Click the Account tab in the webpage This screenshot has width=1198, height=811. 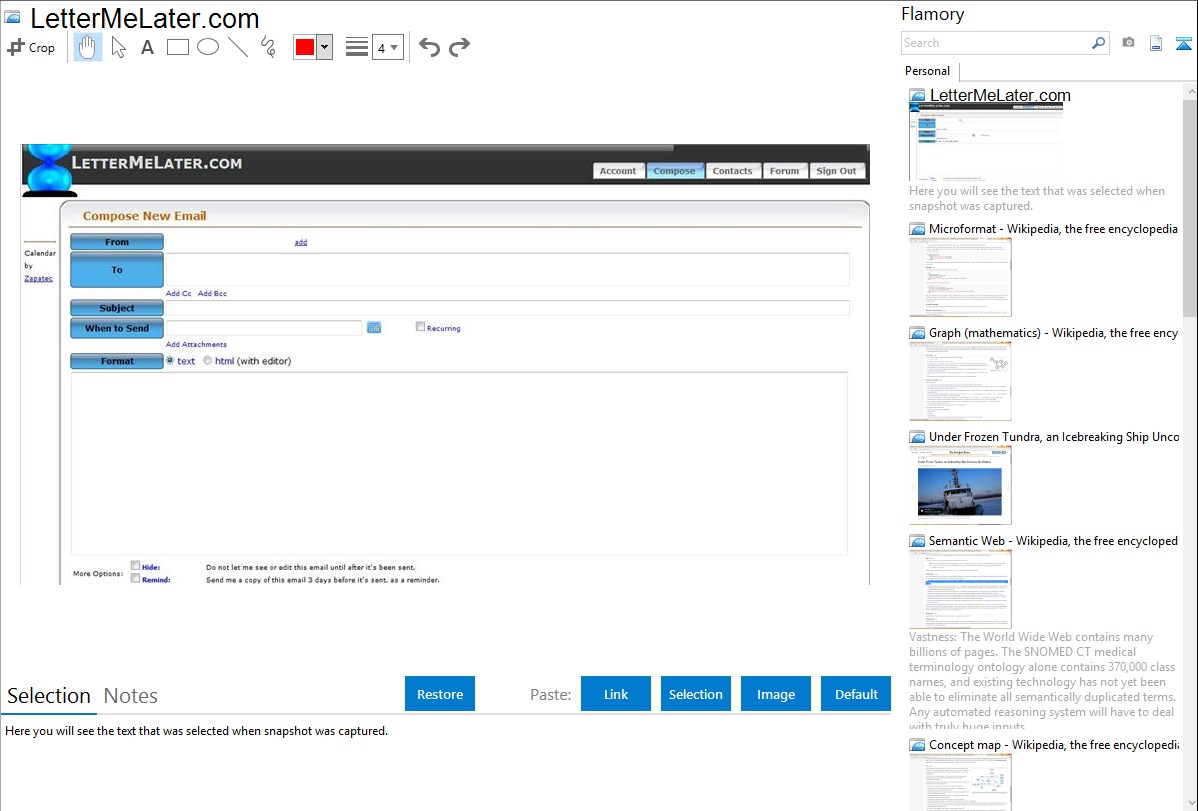click(617, 171)
